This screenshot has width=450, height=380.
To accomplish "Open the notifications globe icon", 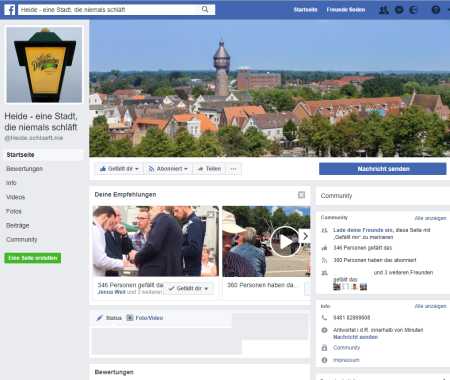I will [413, 10].
